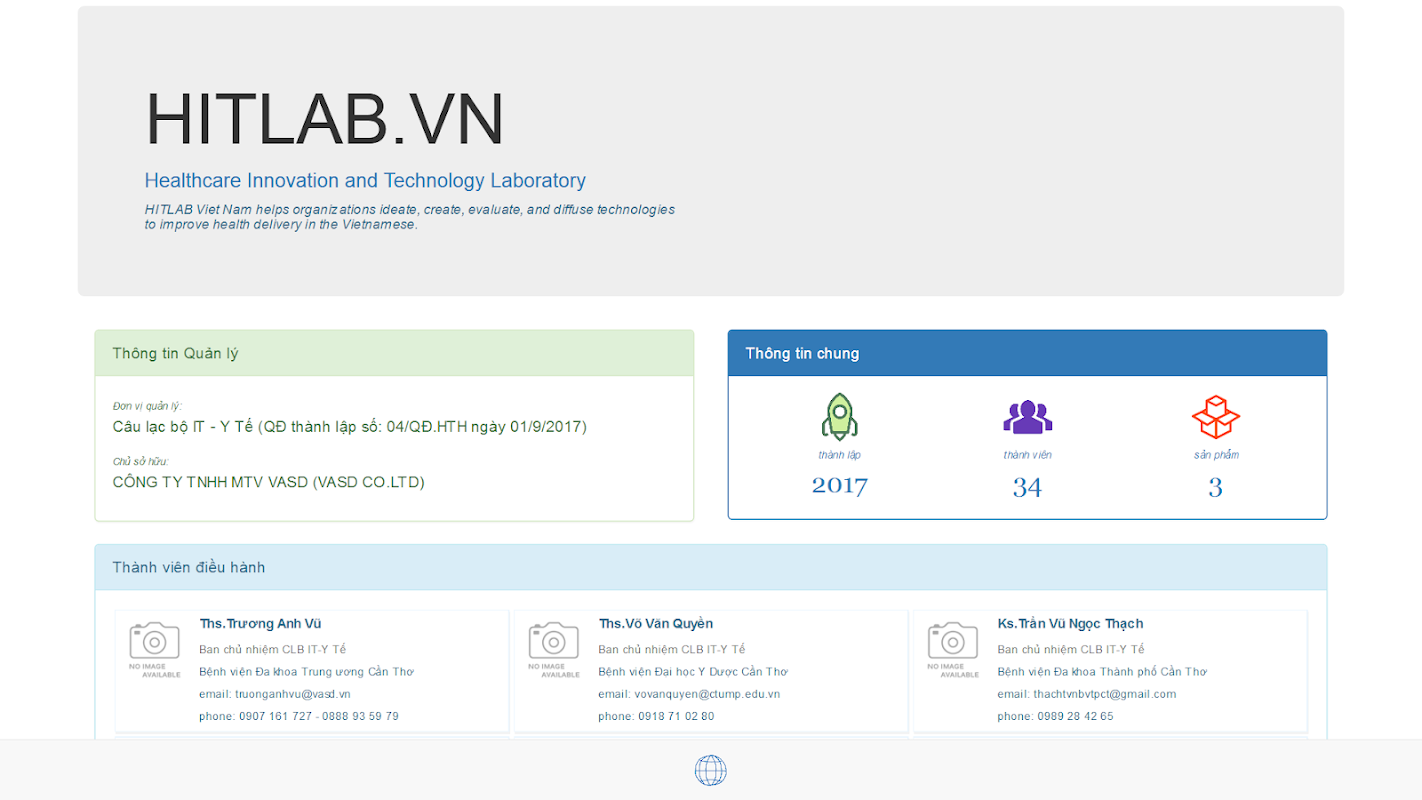The height and width of the screenshot is (800, 1422).
Task: Click Bệnh viện Đại học Y Dược Cần Thơ
Action: (693, 672)
